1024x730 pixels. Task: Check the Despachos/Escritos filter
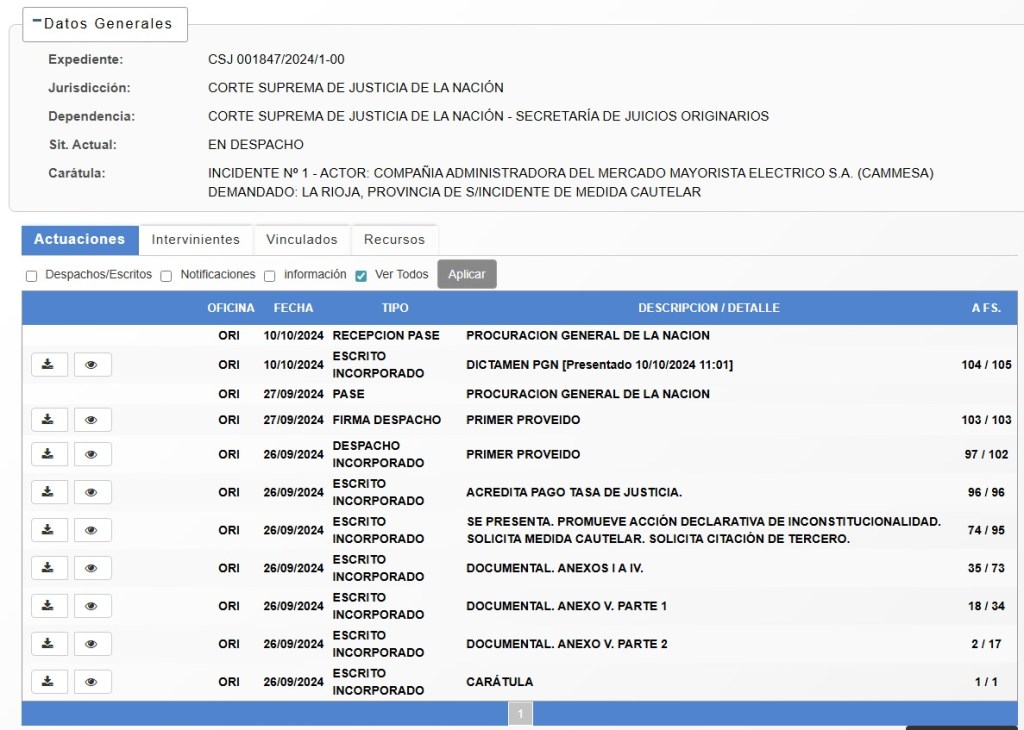tap(31, 276)
